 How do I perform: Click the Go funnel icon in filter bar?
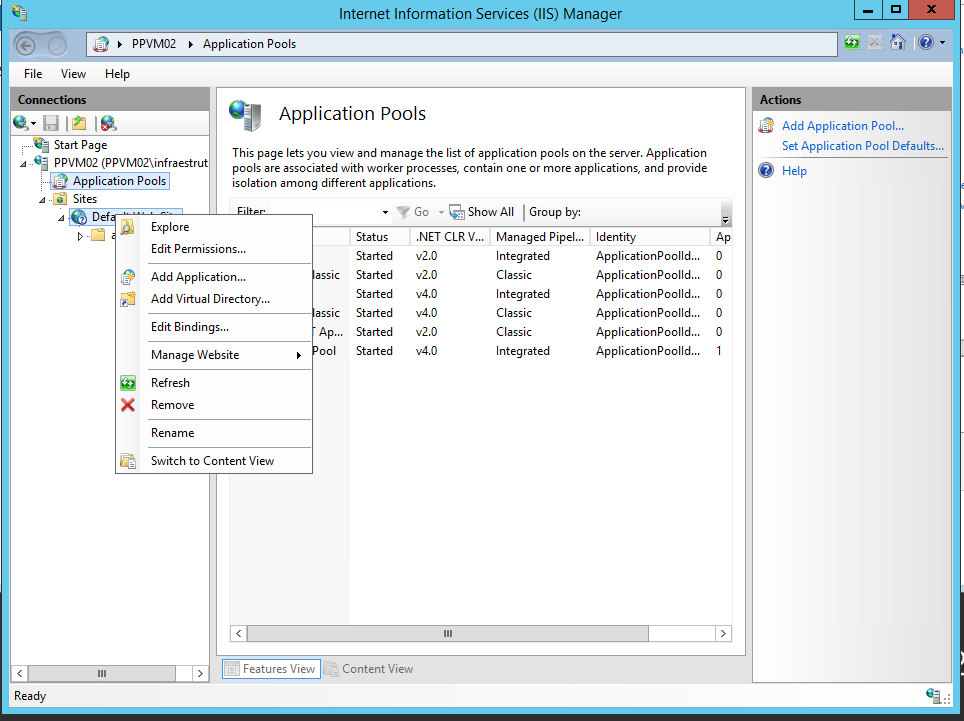pos(403,212)
